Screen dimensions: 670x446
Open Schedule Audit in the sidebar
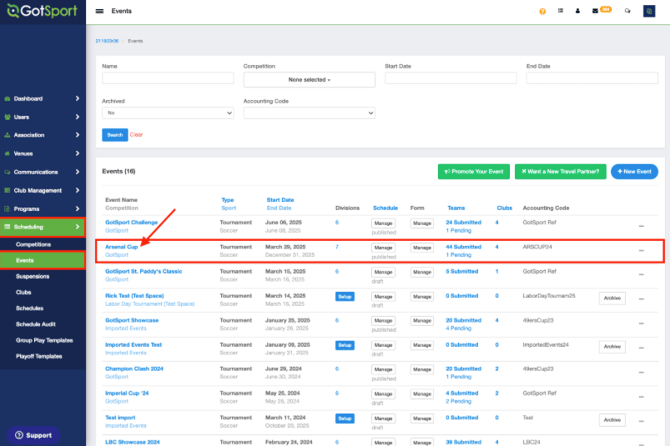[x=36, y=325]
